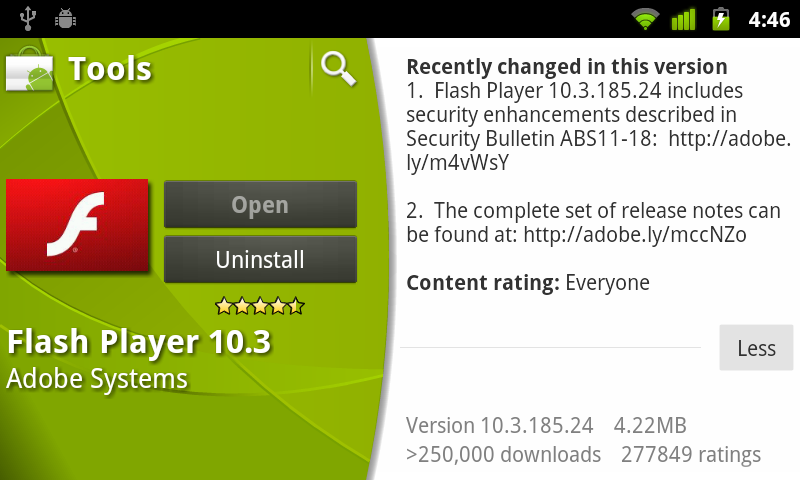Image resolution: width=800 pixels, height=480 pixels.
Task: Tap the Flash Player 10.3 title
Action: click(139, 342)
